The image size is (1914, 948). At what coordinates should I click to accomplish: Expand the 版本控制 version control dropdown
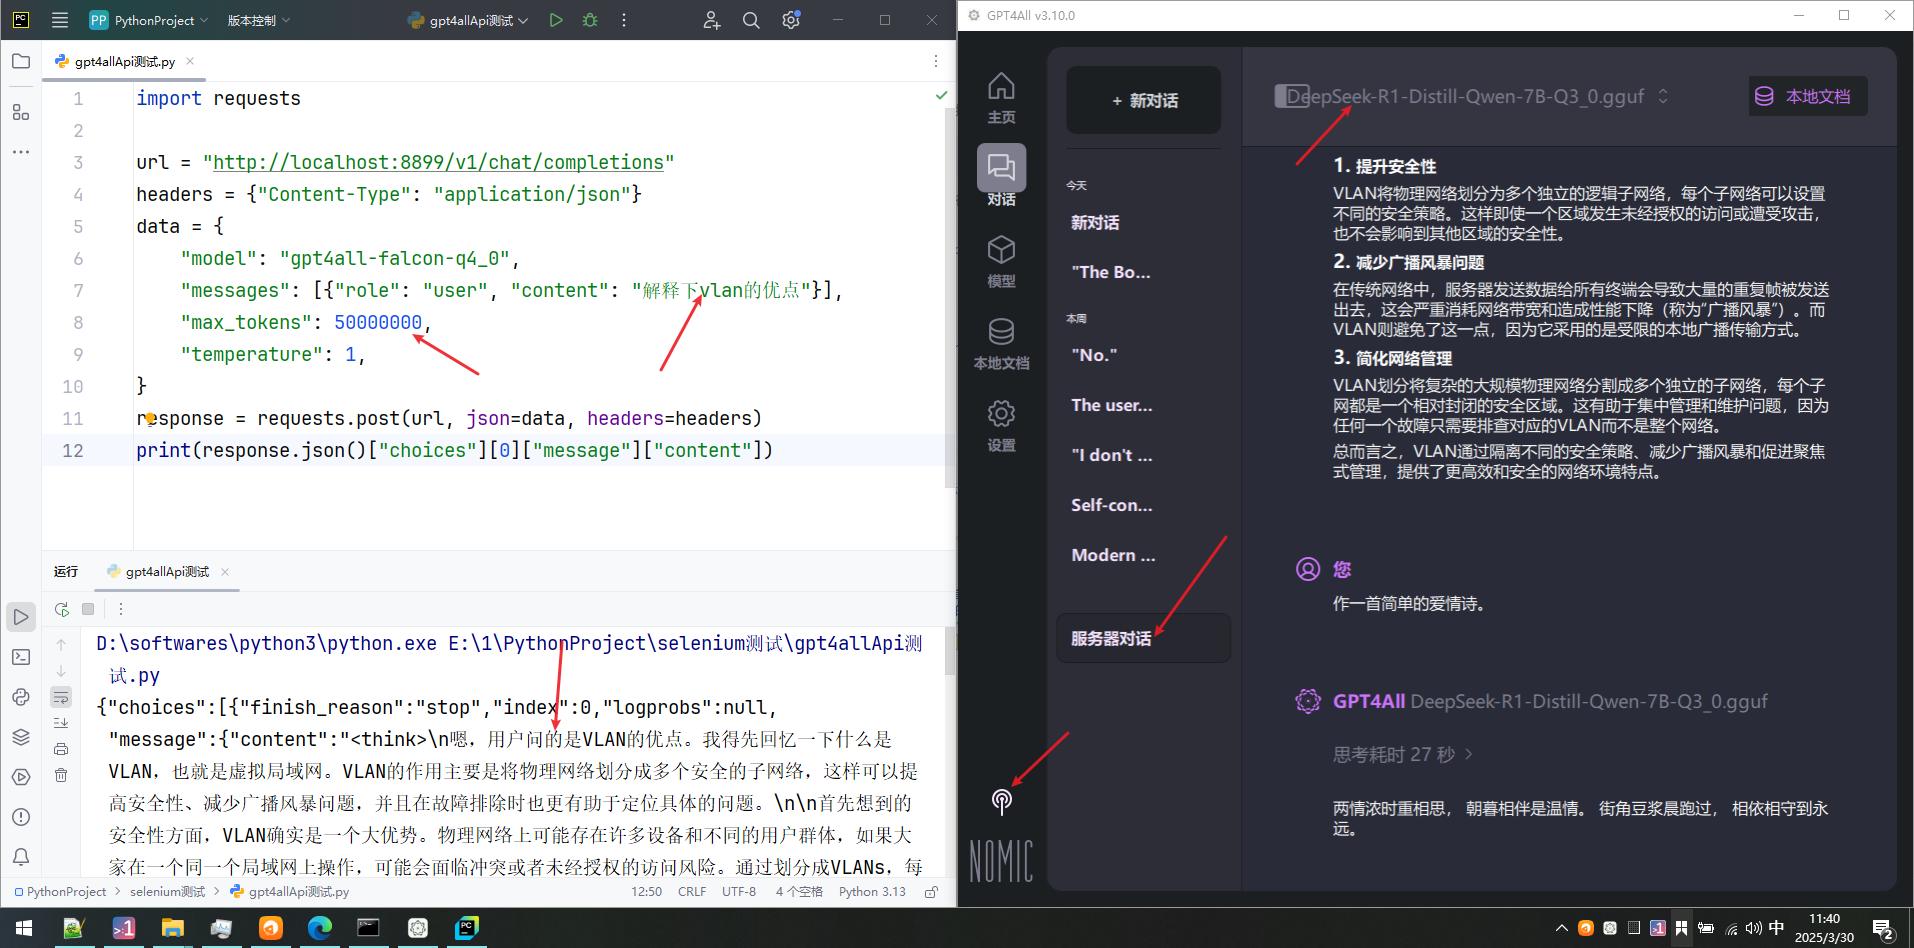point(258,20)
